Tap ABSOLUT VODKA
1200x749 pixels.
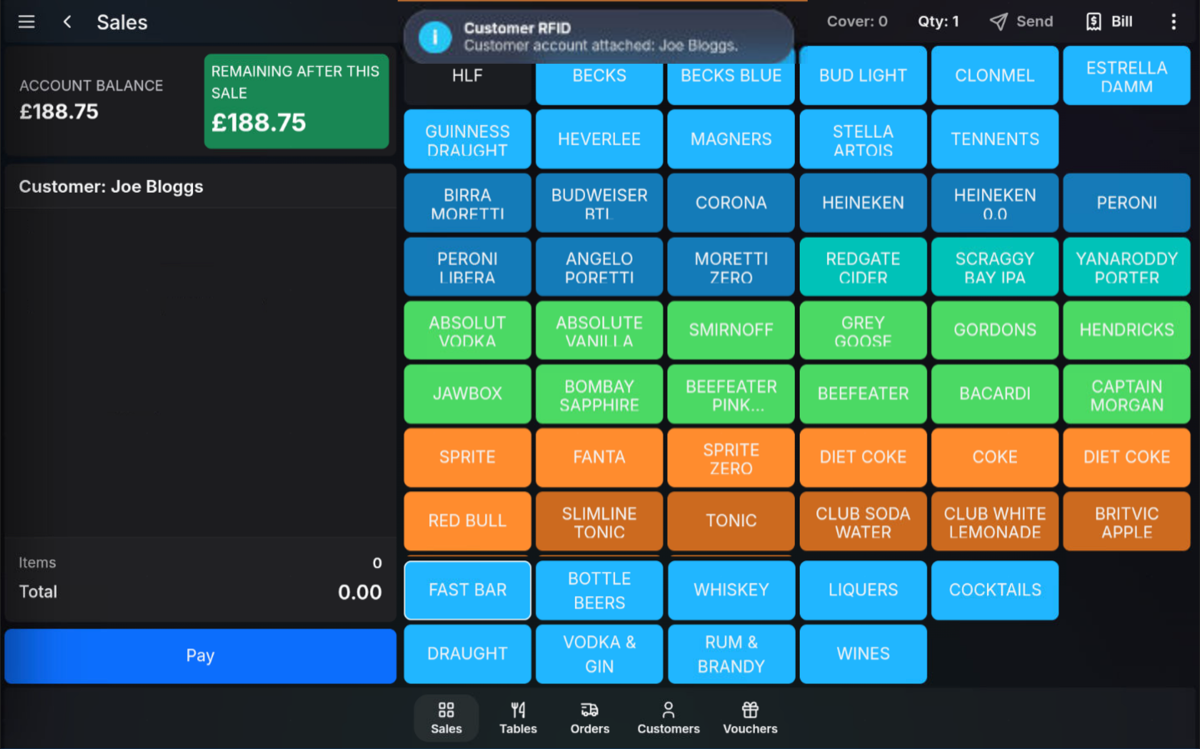click(467, 330)
